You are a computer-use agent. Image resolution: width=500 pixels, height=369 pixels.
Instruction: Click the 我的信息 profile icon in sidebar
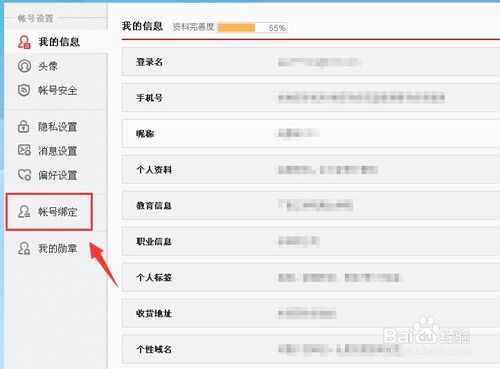24,42
